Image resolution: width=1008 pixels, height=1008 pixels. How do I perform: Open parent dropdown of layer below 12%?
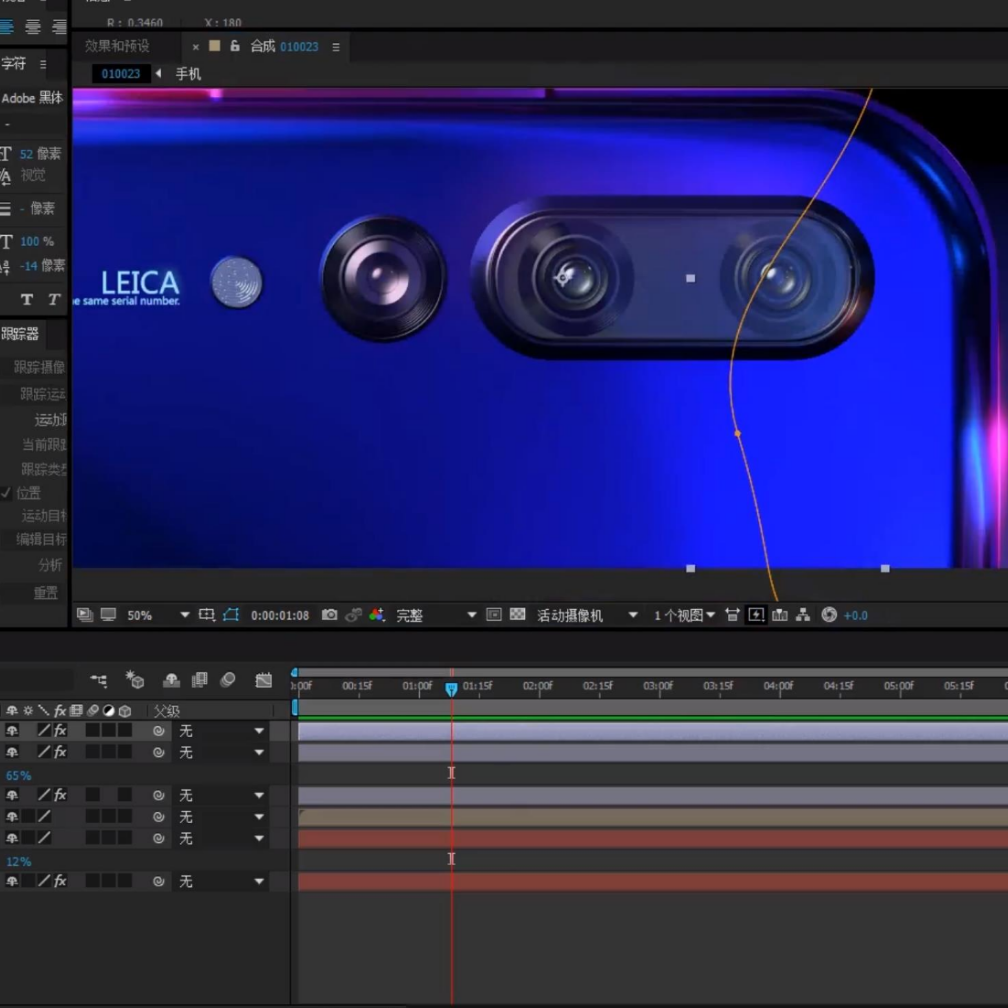click(221, 881)
